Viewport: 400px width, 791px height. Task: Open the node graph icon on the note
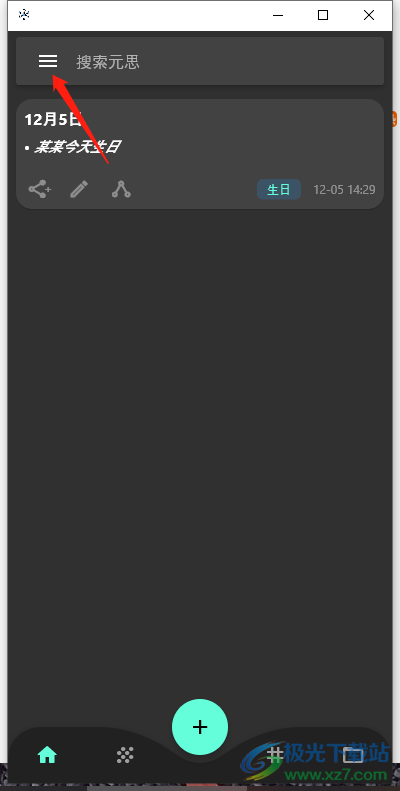(121, 189)
